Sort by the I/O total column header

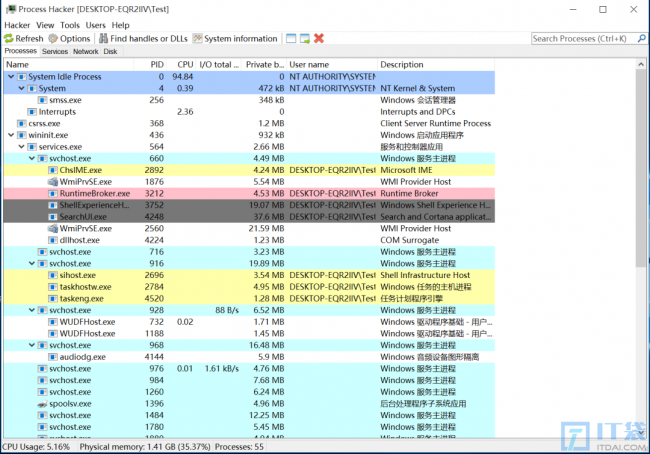(x=218, y=65)
